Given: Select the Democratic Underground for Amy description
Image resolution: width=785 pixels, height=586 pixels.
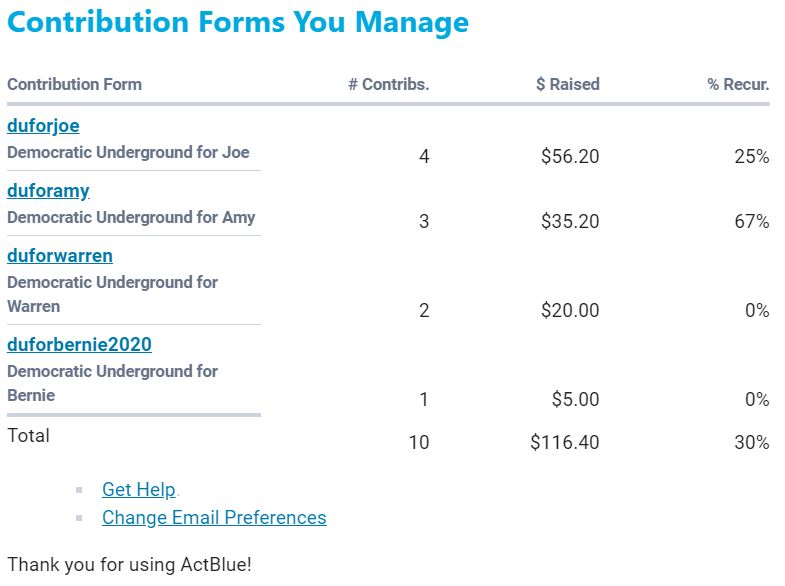Looking at the screenshot, I should [x=131, y=217].
